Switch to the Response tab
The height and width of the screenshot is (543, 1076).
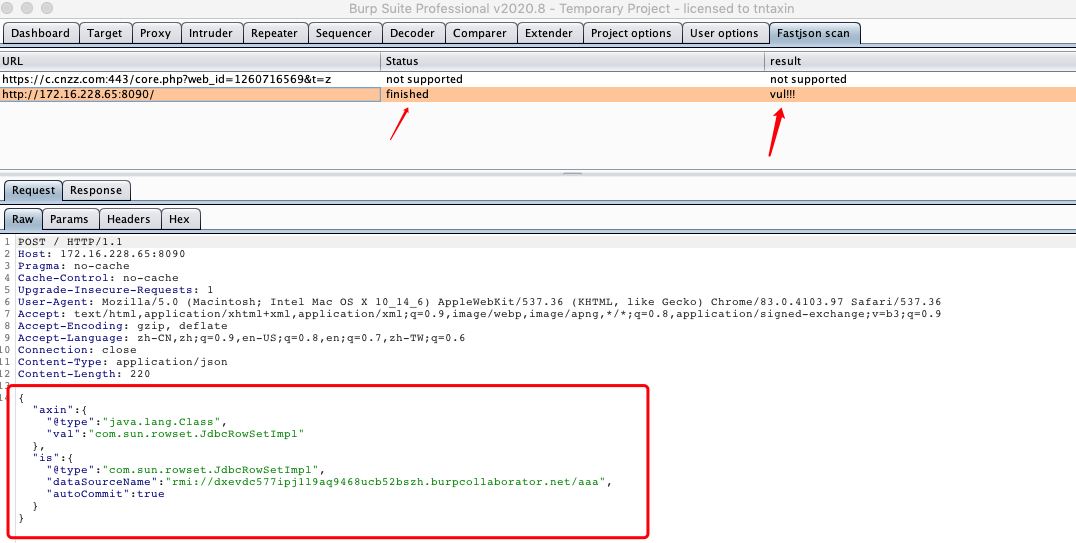[x=96, y=190]
